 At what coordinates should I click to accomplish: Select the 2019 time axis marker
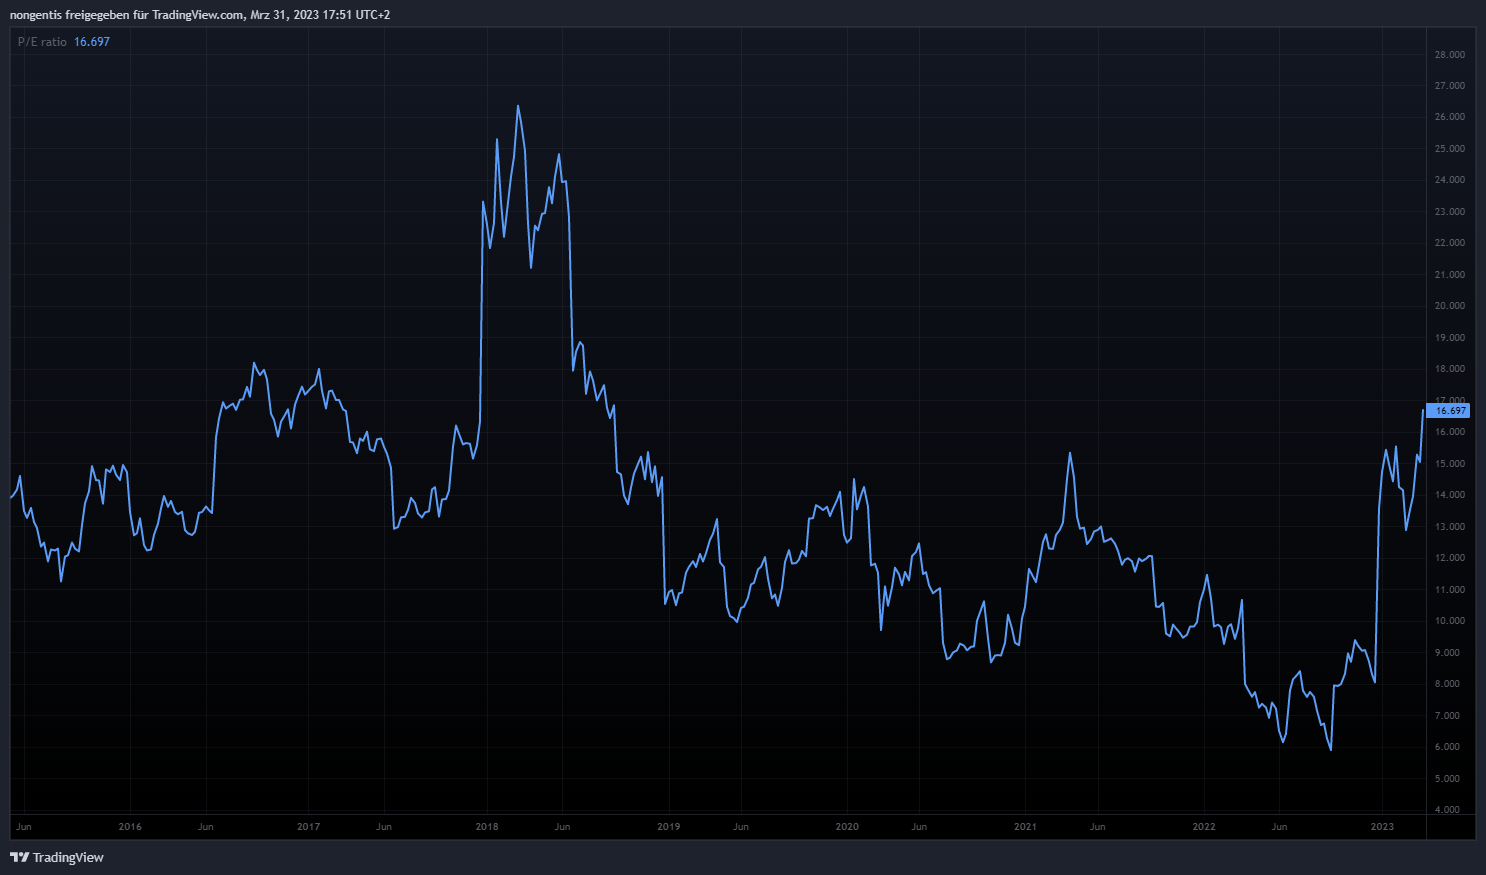point(668,827)
